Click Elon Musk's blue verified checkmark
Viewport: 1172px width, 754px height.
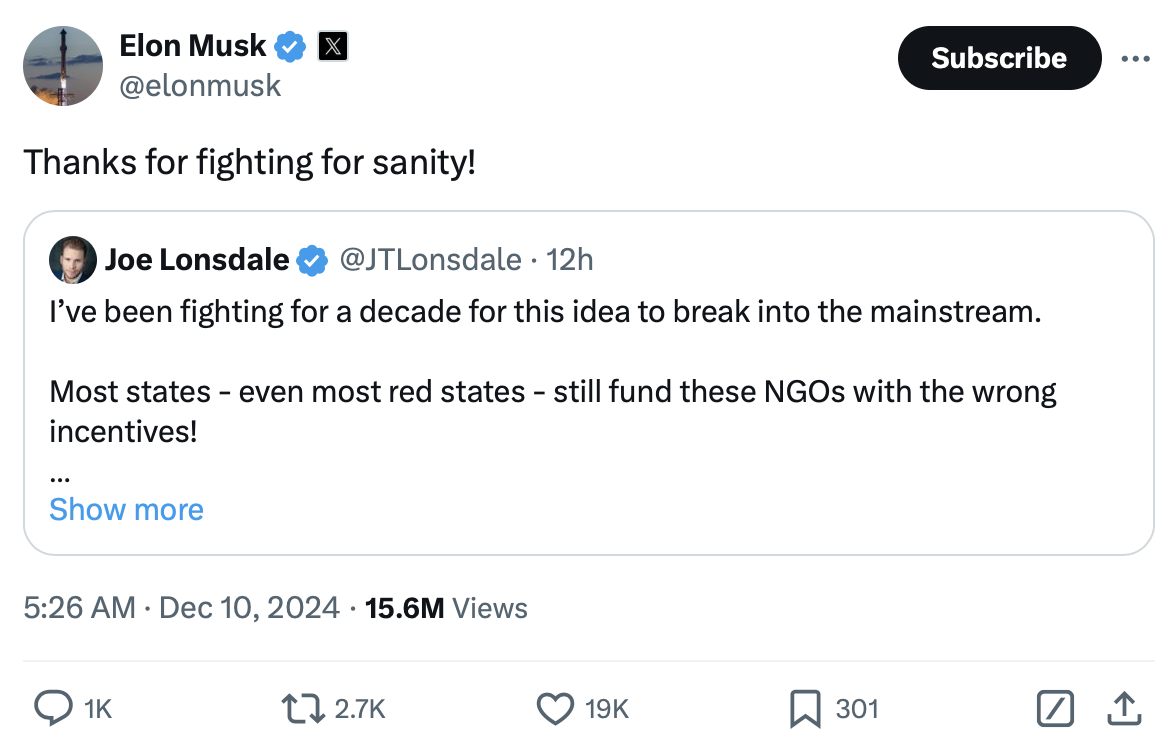pyautogui.click(x=291, y=46)
